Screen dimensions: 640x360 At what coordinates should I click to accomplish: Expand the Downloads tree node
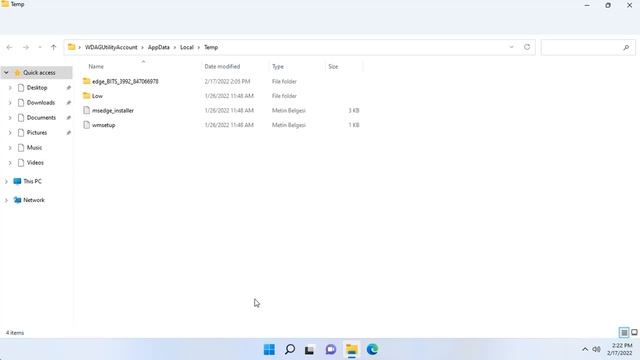(10, 103)
